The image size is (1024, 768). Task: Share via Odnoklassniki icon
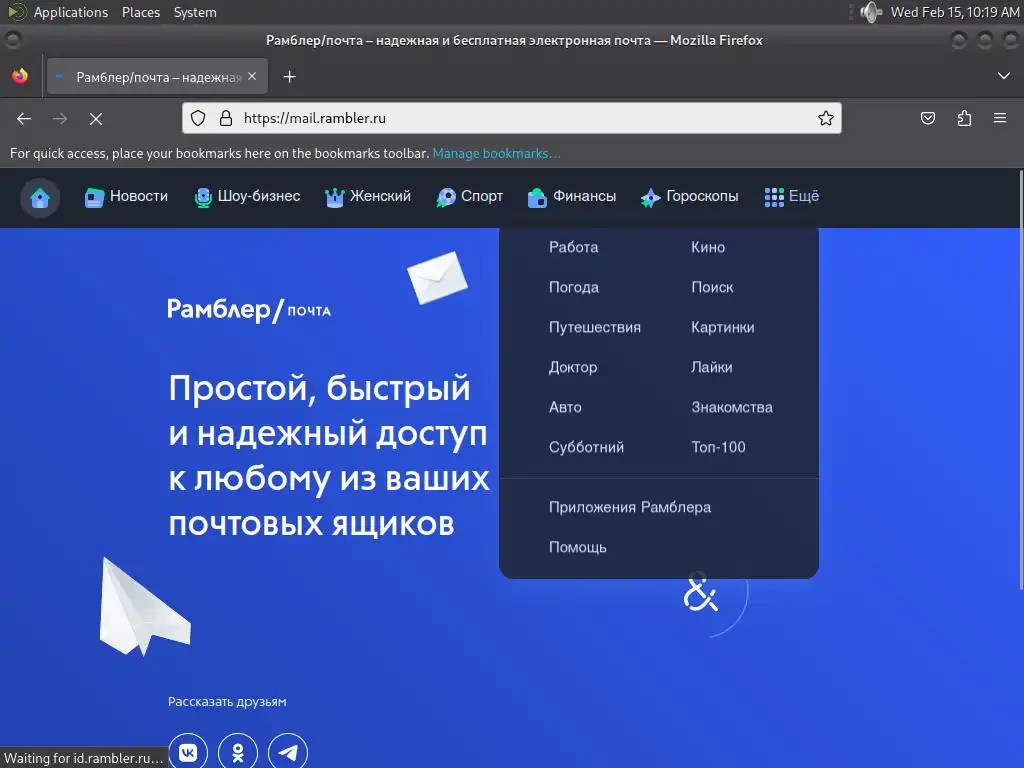tap(238, 752)
